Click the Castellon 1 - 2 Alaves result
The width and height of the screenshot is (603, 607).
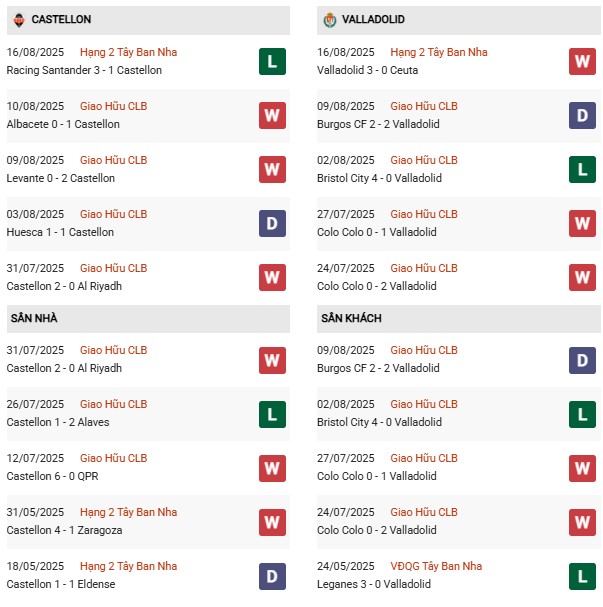pyautogui.click(x=58, y=422)
